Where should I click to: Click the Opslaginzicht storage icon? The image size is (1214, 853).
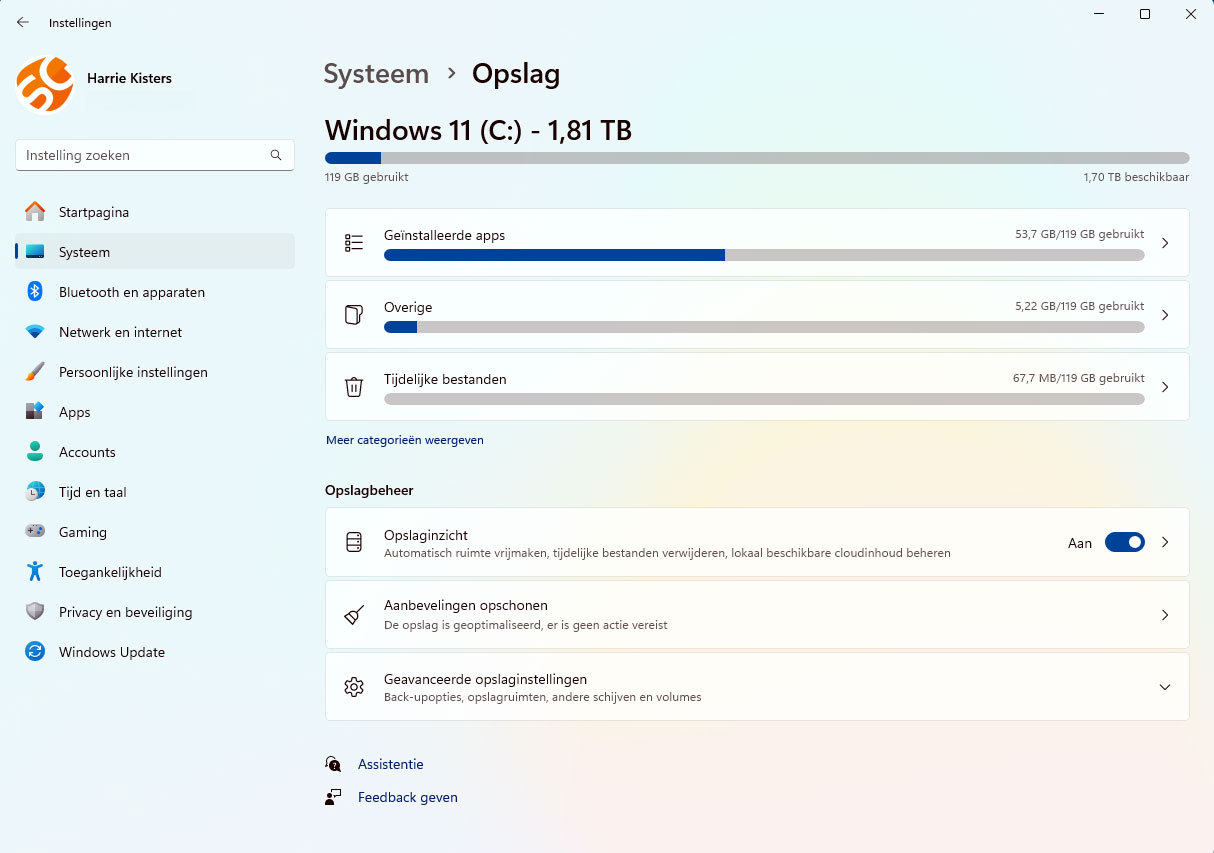pos(354,542)
